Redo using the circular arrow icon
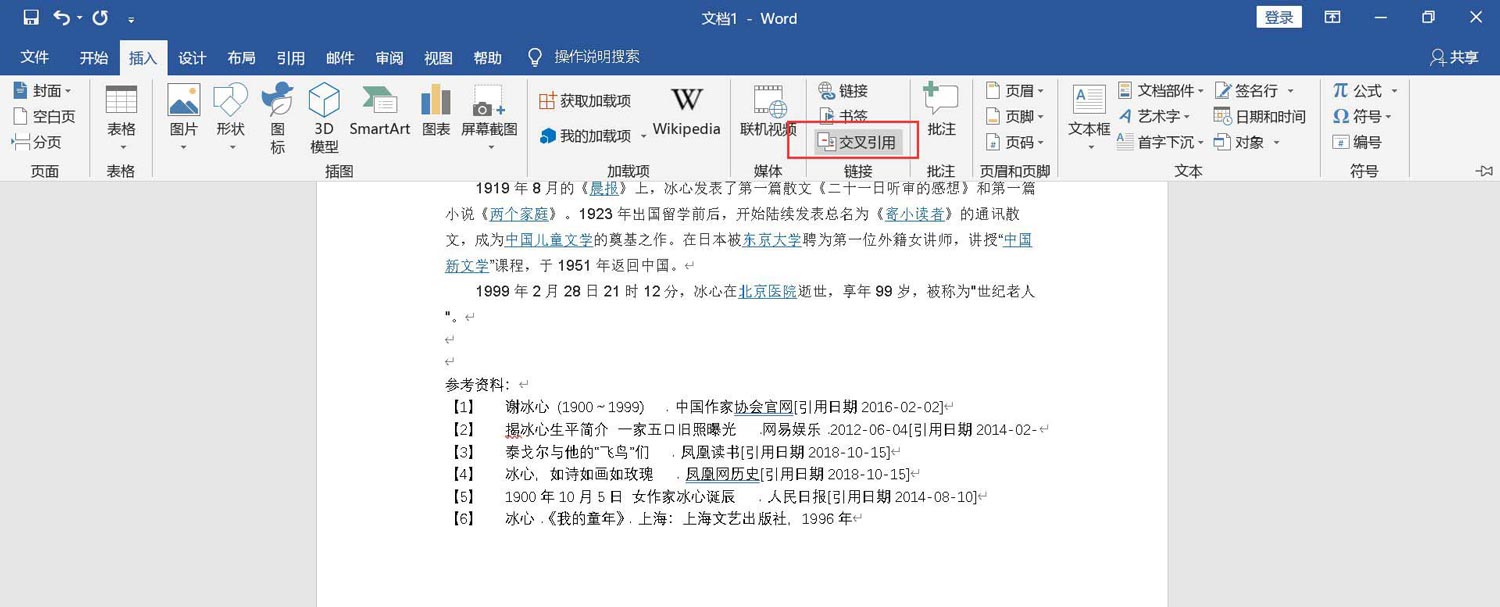 tap(100, 17)
